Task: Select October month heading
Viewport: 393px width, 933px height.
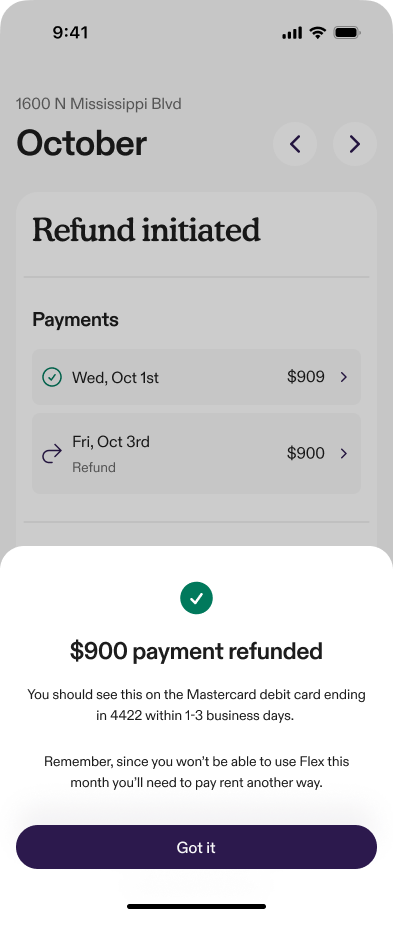Action: tap(81, 143)
